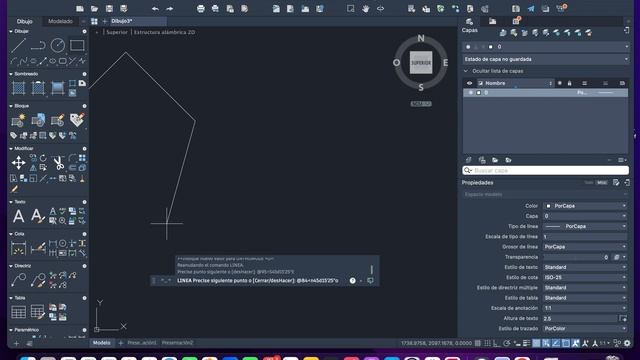640x360 pixels.
Task: Click the lock column header in layer list
Action: pyautogui.click(x=569, y=83)
